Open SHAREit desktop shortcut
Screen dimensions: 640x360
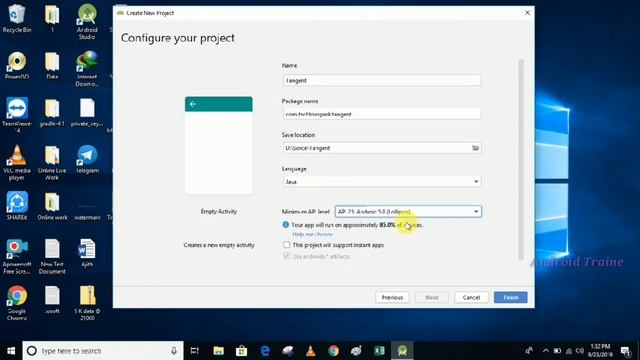[x=17, y=206]
